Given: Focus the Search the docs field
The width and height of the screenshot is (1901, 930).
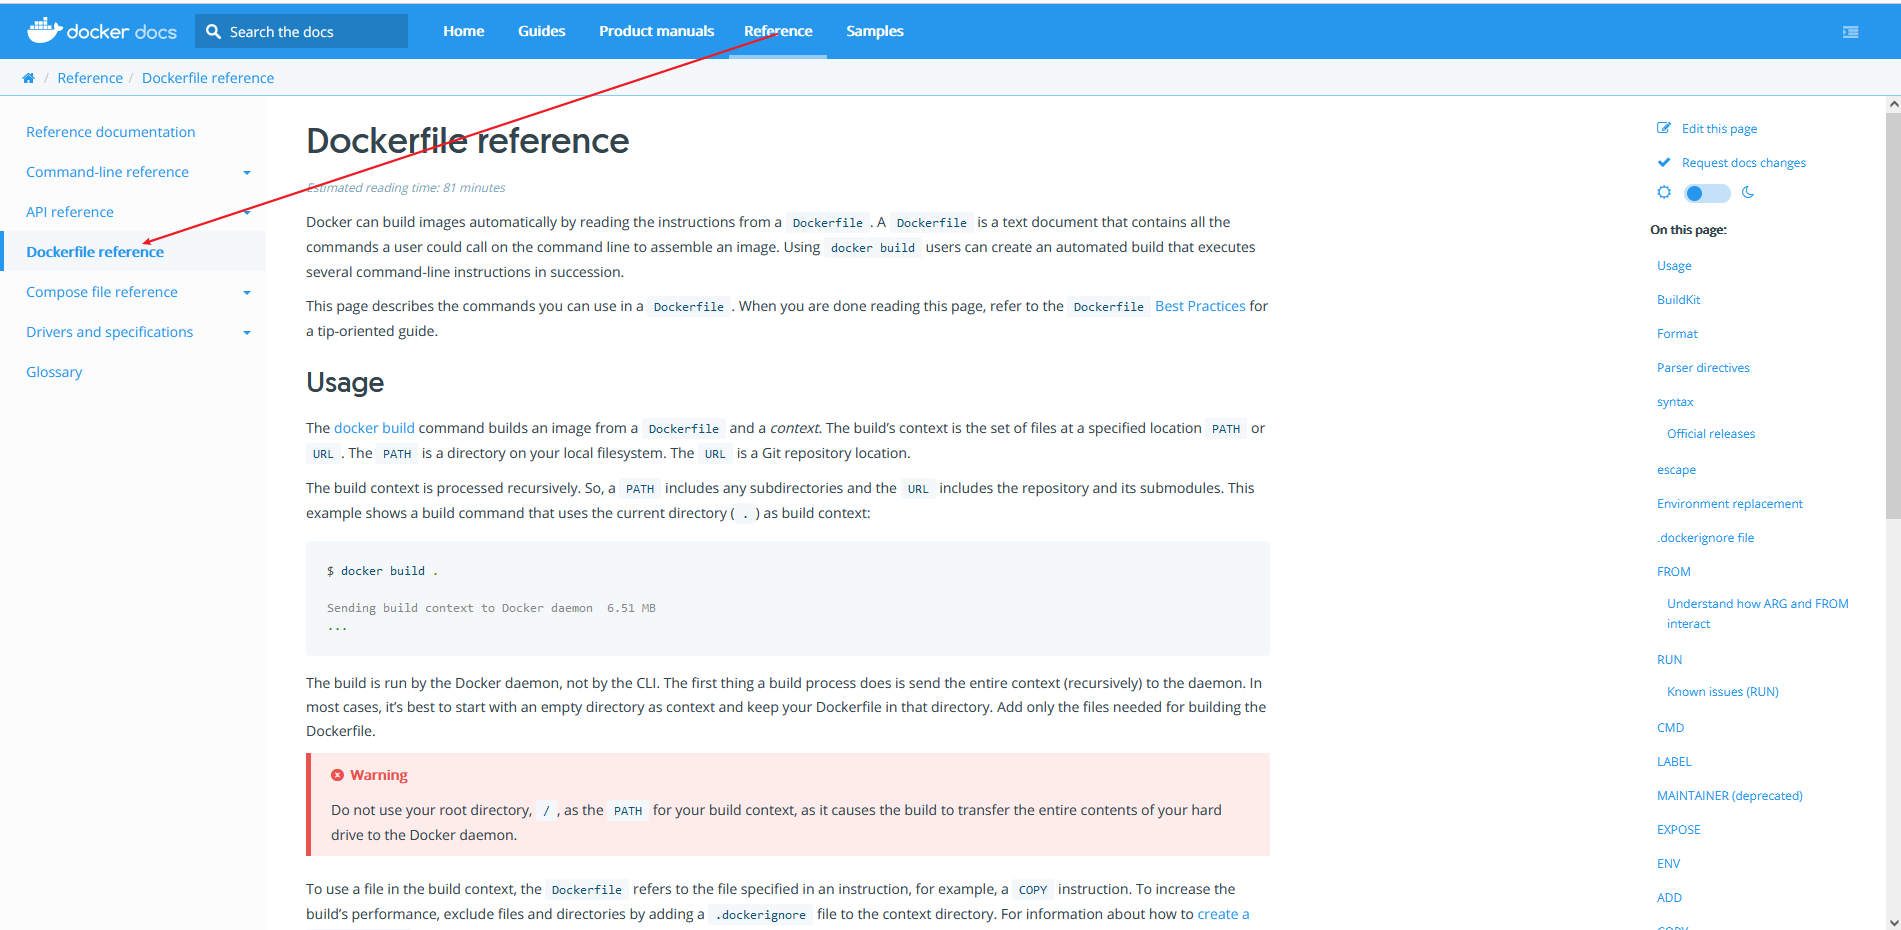Looking at the screenshot, I should [302, 31].
